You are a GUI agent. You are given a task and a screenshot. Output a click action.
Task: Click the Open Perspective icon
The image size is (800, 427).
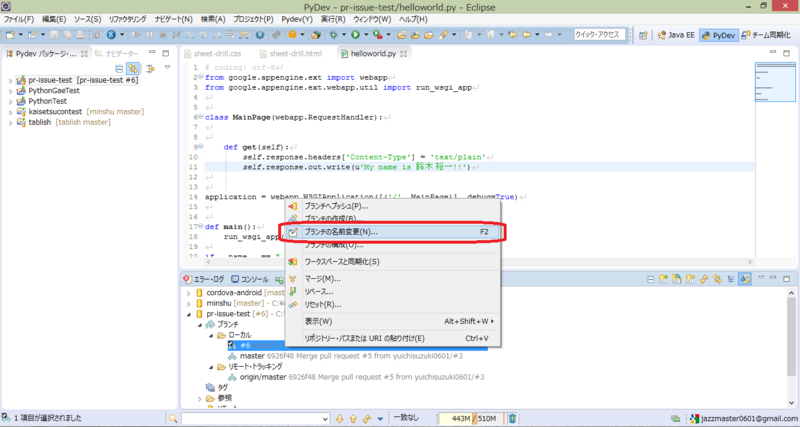pos(643,35)
